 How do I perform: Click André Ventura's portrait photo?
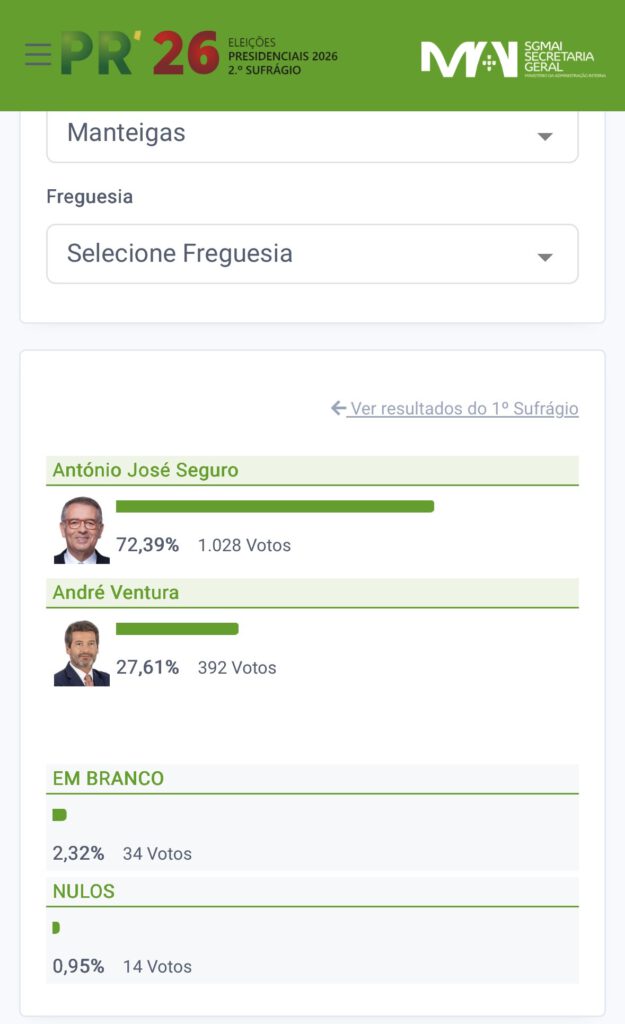point(81,653)
